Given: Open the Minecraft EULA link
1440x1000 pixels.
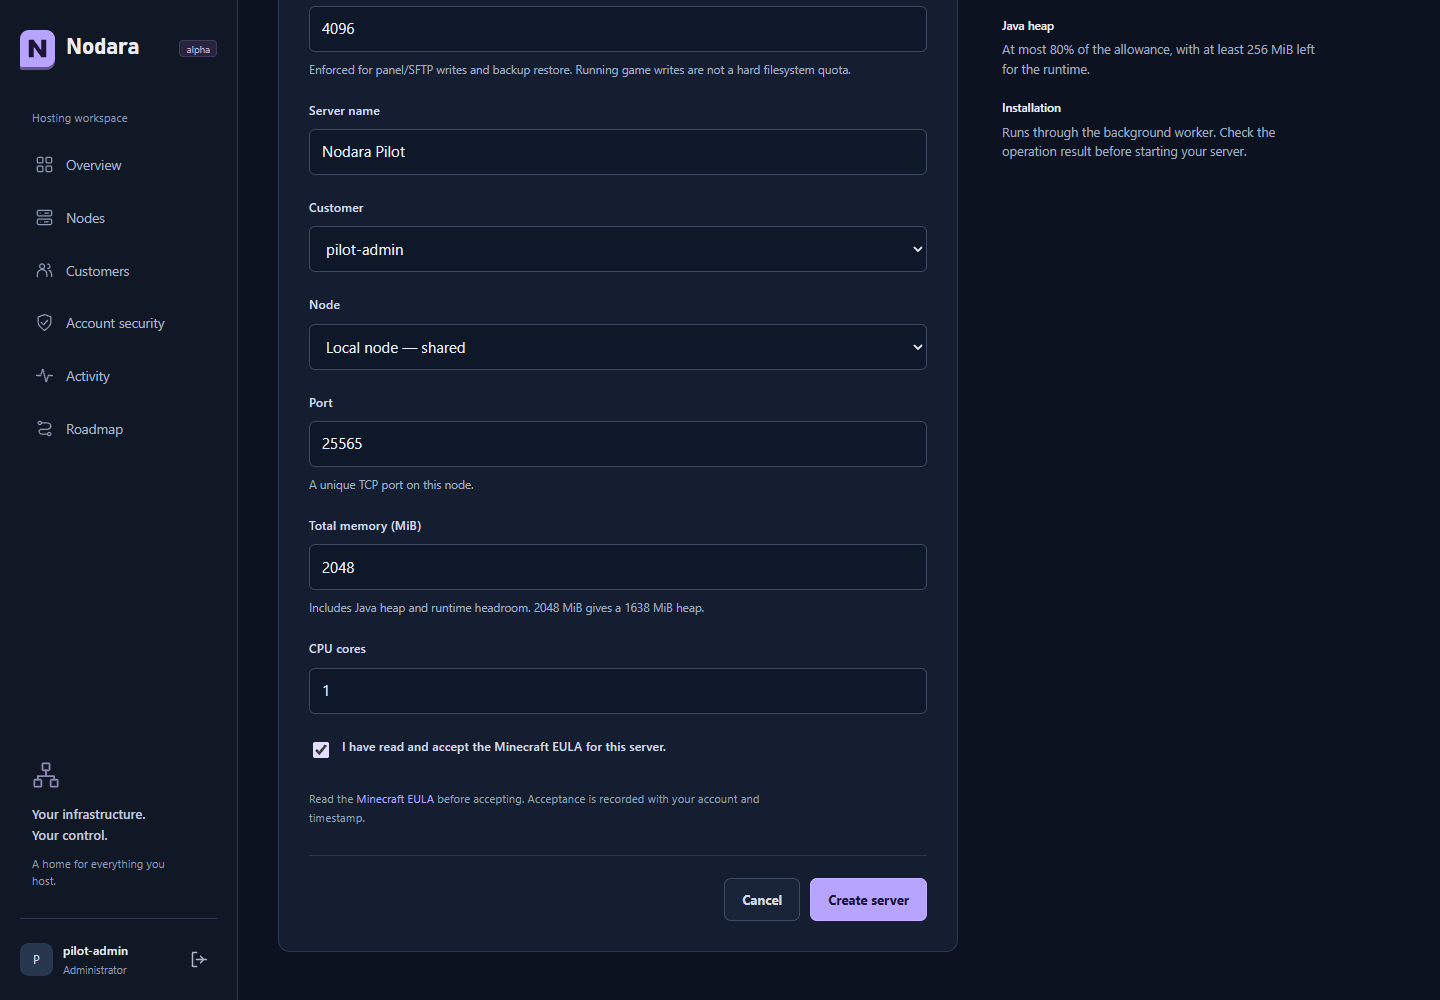Looking at the screenshot, I should tap(395, 799).
